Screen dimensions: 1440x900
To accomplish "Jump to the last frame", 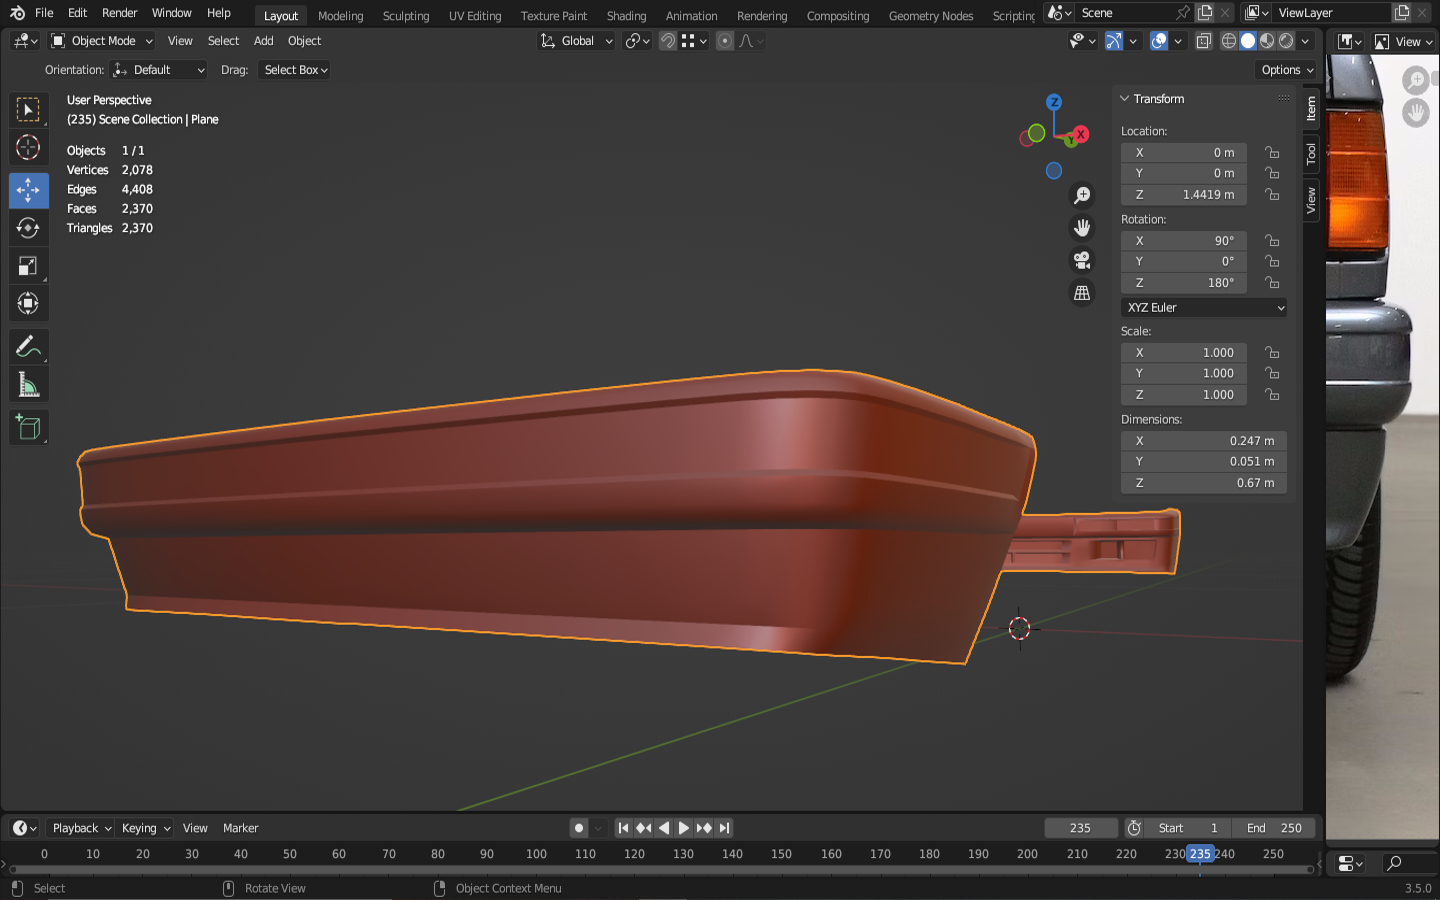I will pyautogui.click(x=724, y=828).
